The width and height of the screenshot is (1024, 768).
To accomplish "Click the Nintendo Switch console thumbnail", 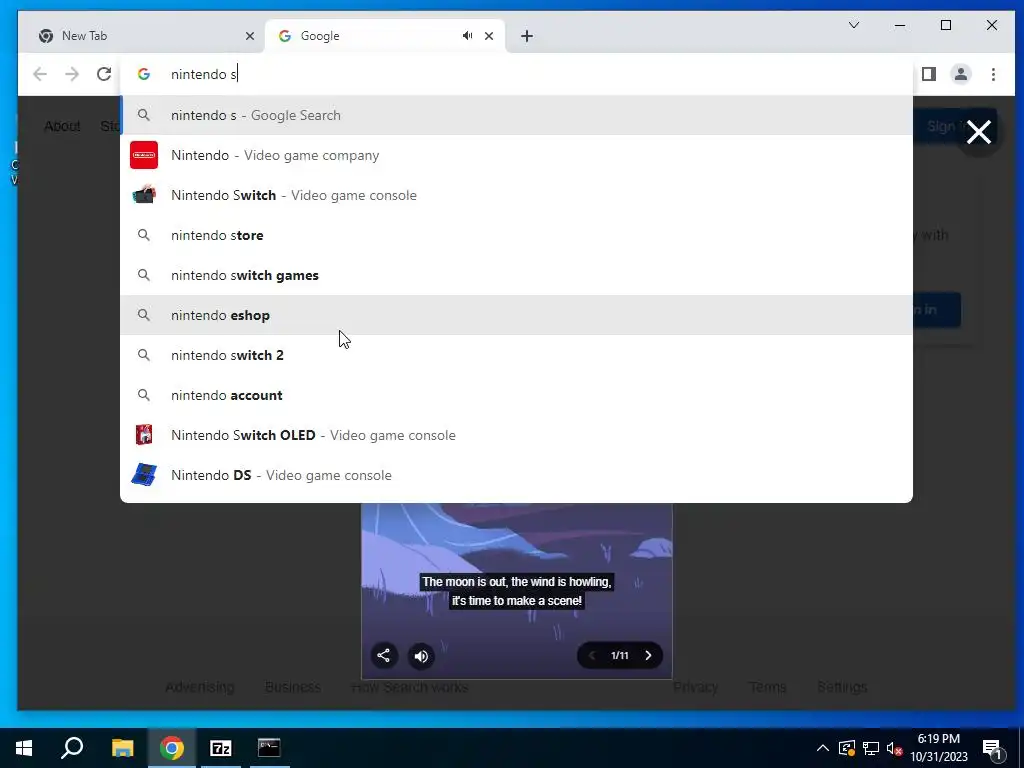I will 144,195.
